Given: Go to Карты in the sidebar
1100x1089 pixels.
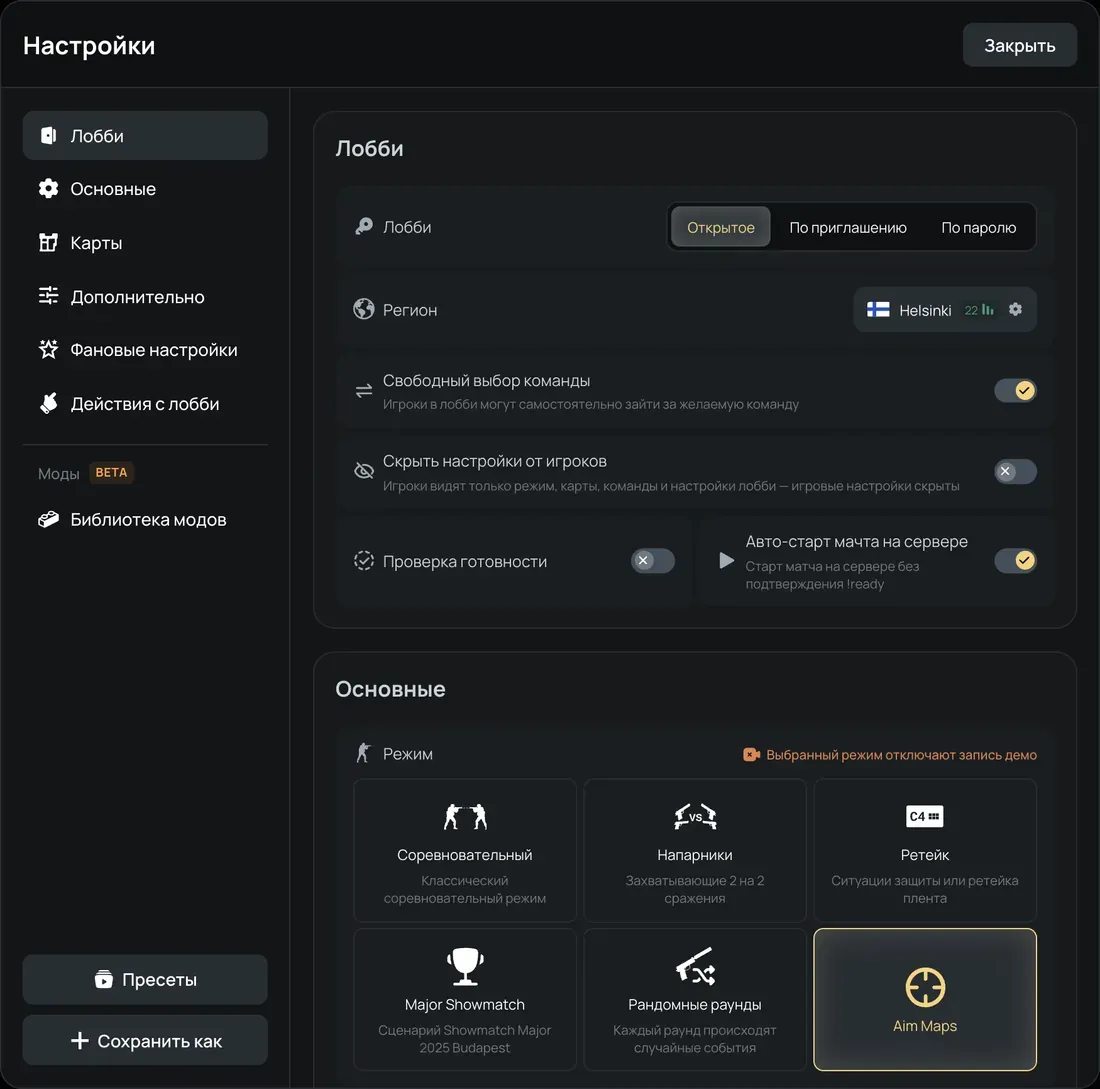Looking at the screenshot, I should [145, 243].
